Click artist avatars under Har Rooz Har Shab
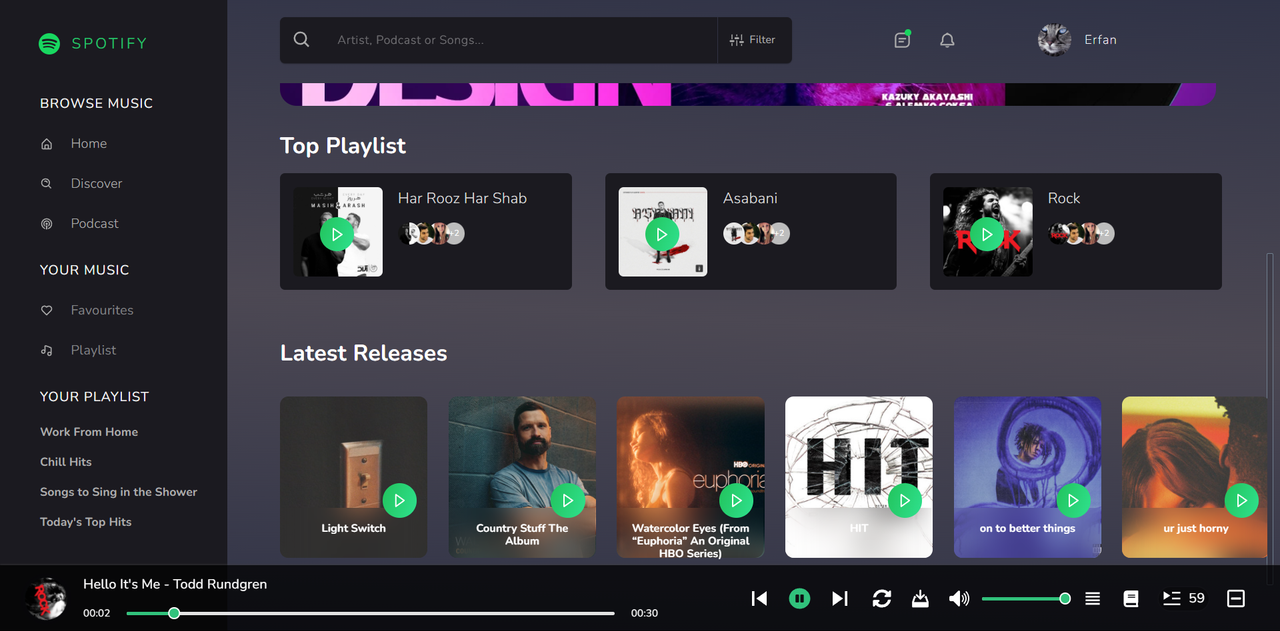The image size is (1280, 631). pos(432,234)
